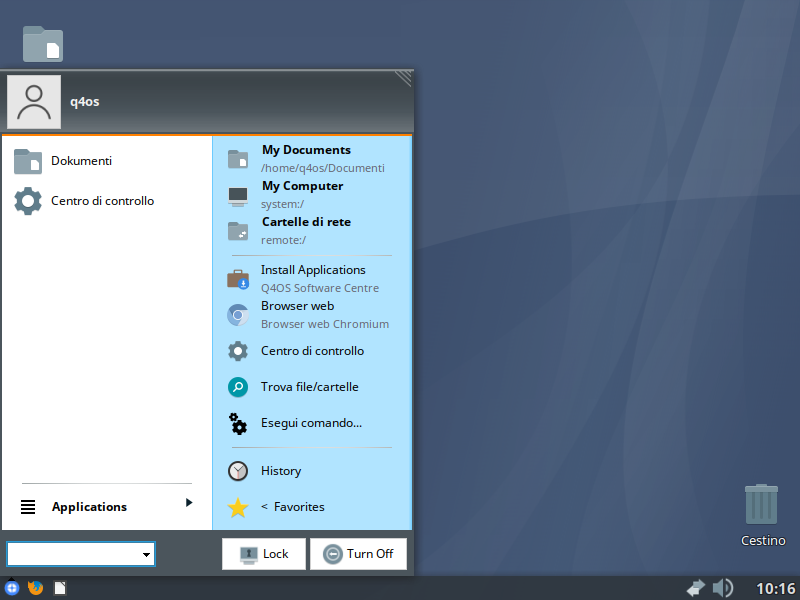Click the system:/ path text

(x=283, y=205)
